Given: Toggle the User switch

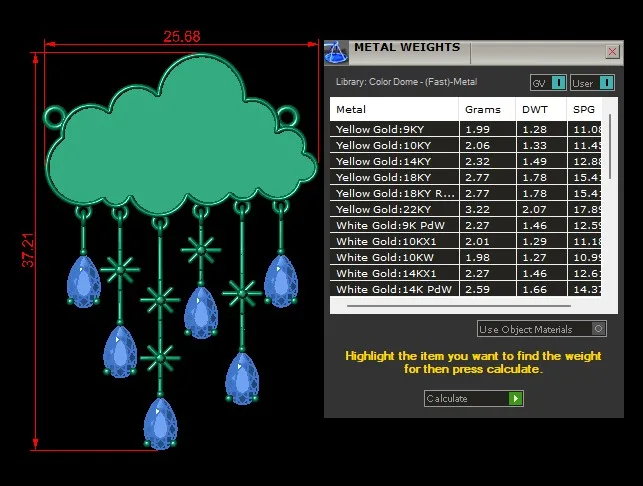Looking at the screenshot, I should (592, 83).
